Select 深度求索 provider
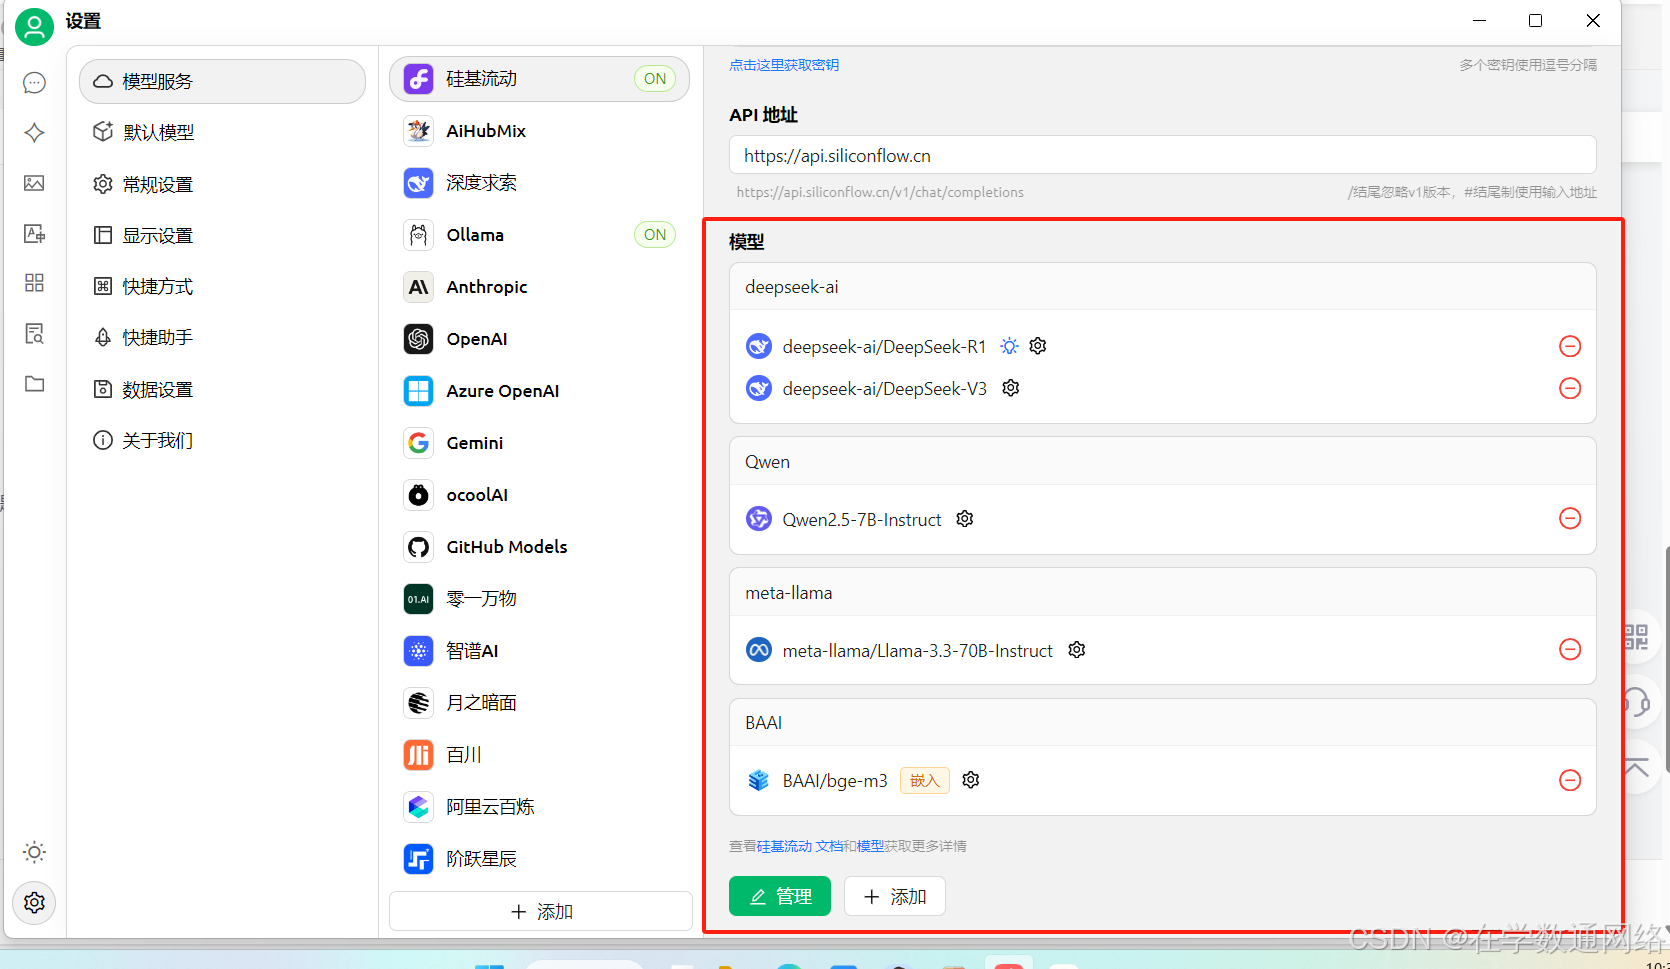1670x969 pixels. pyautogui.click(x=540, y=183)
